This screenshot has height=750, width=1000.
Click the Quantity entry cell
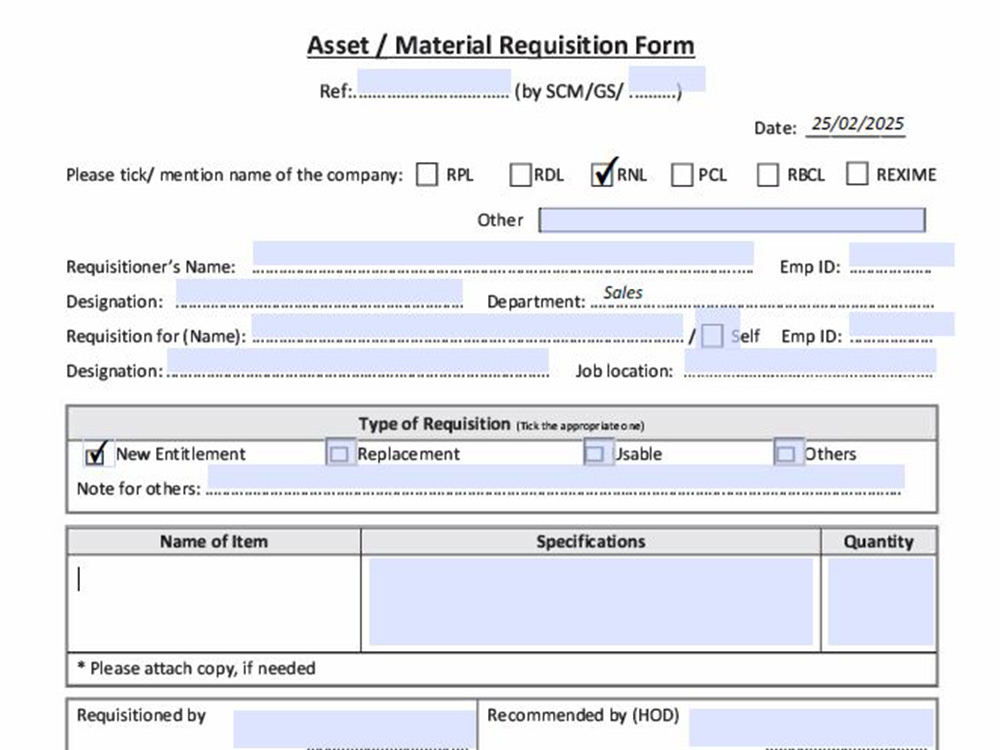coord(881,602)
